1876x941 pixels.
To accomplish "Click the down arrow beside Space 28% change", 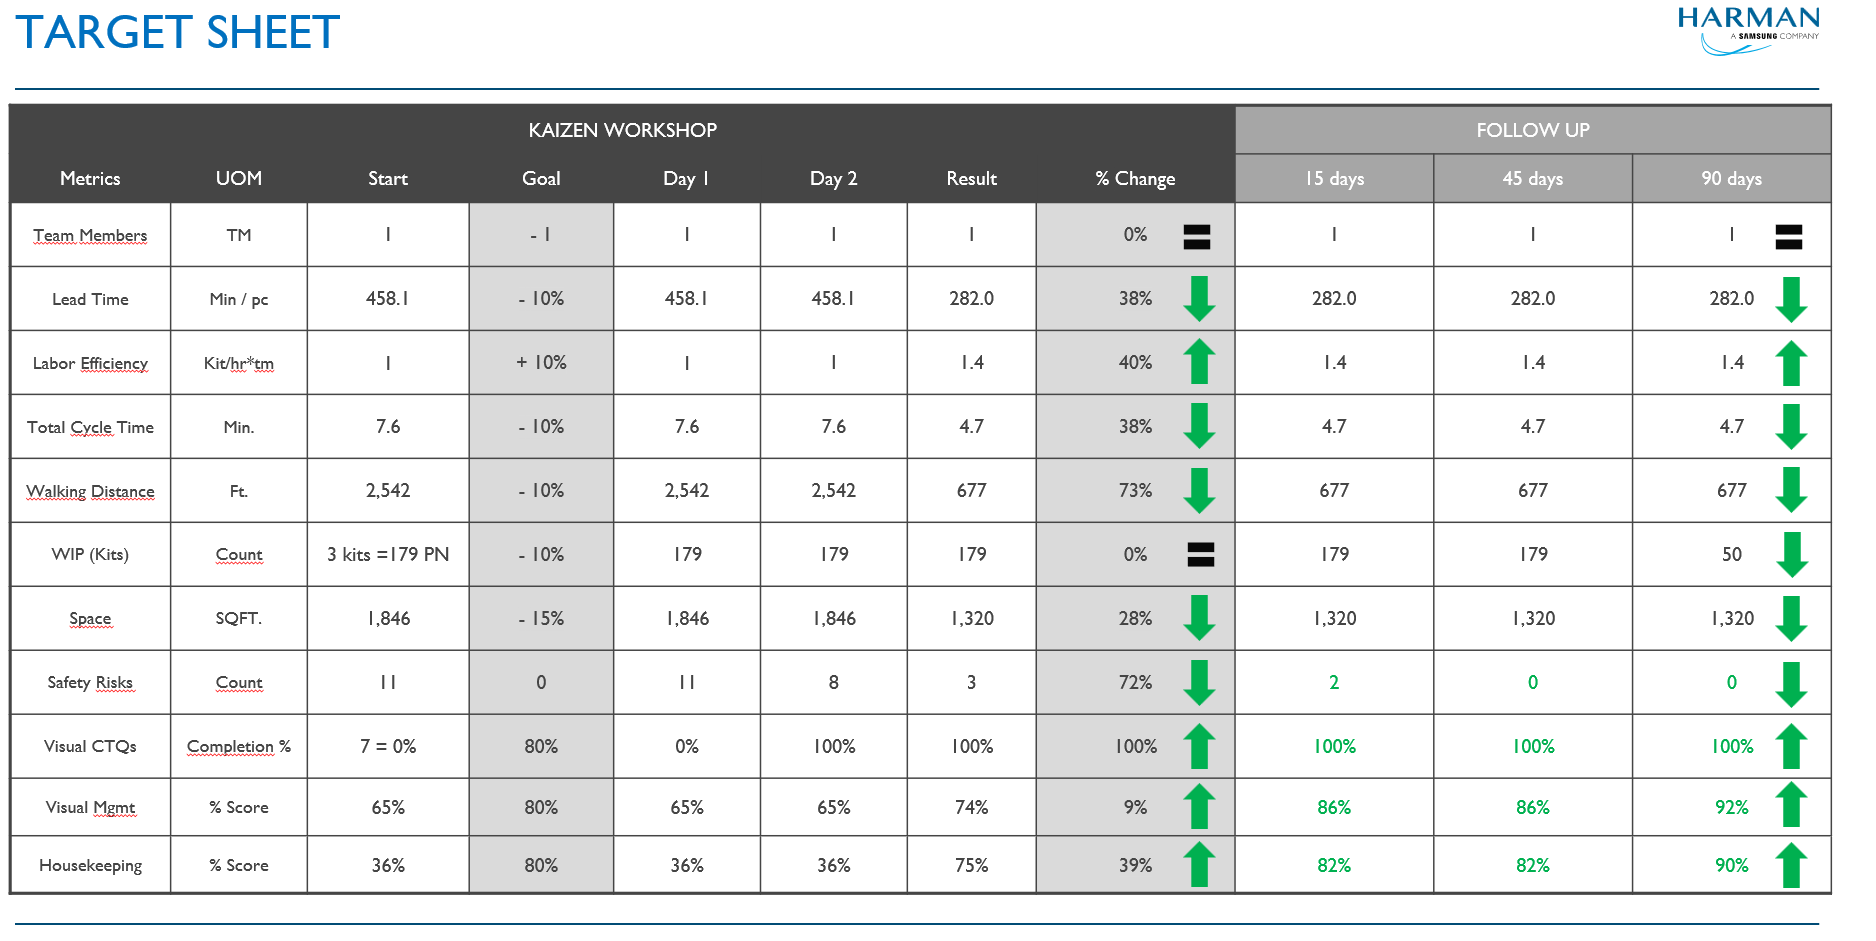I will (x=1199, y=618).
